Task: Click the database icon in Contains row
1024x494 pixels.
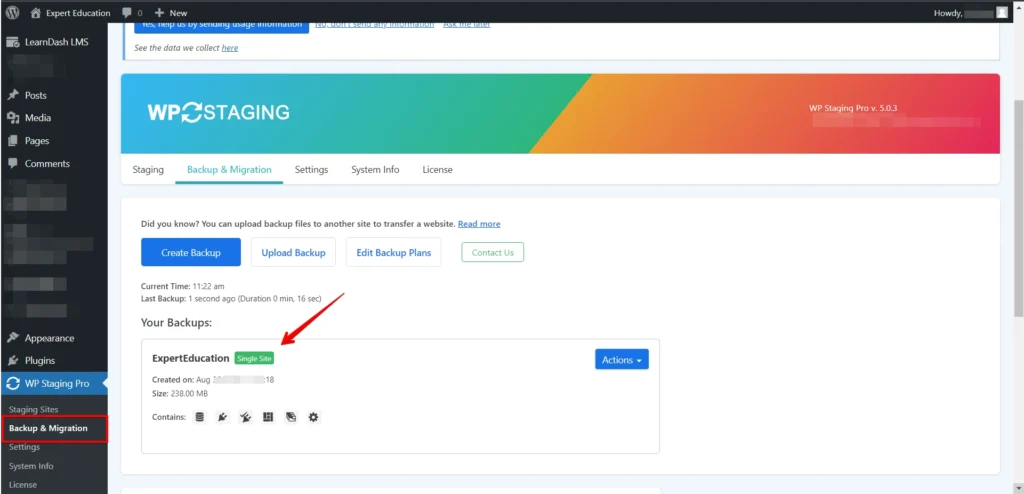Action: point(200,417)
